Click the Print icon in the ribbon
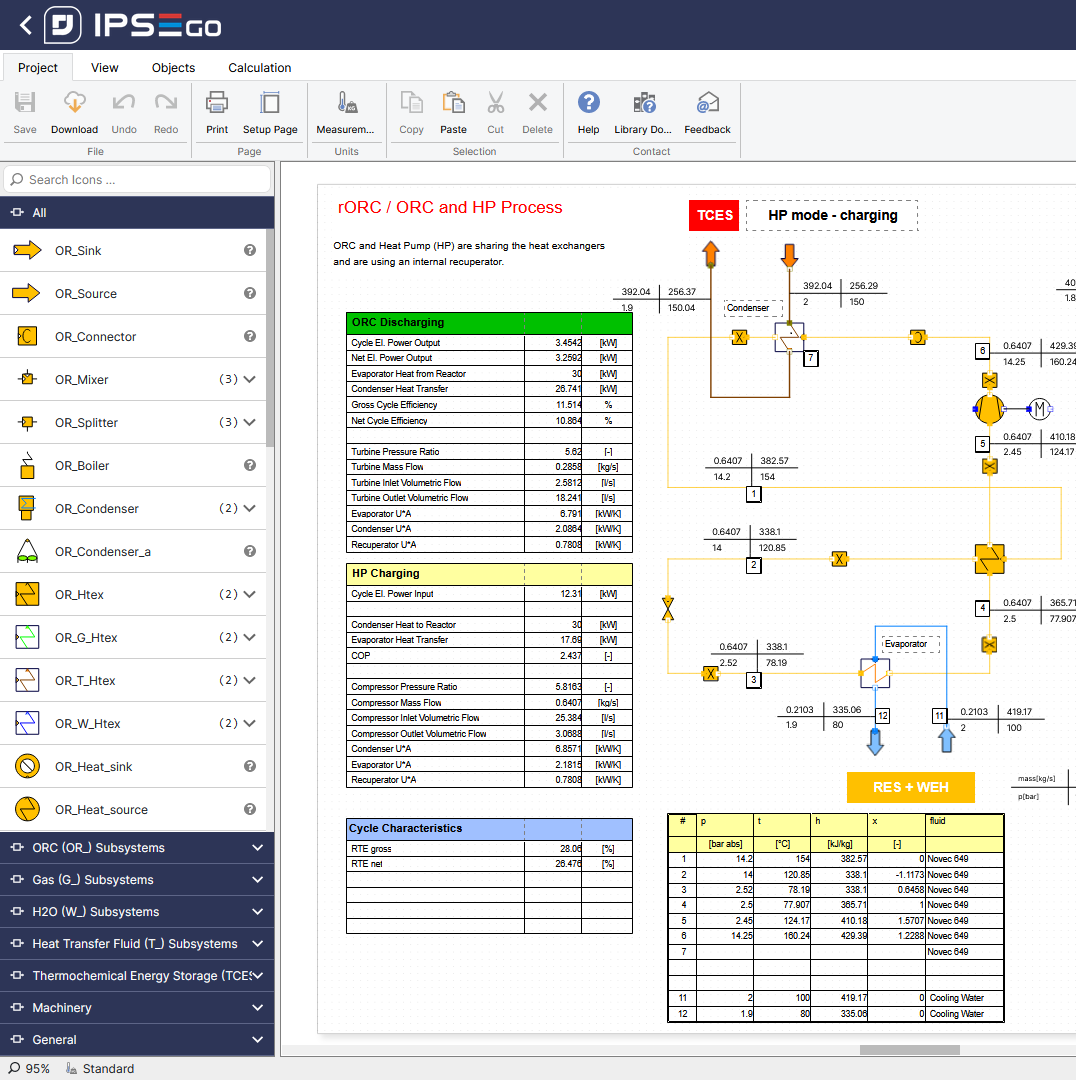This screenshot has height=1080, width=1078. click(217, 103)
